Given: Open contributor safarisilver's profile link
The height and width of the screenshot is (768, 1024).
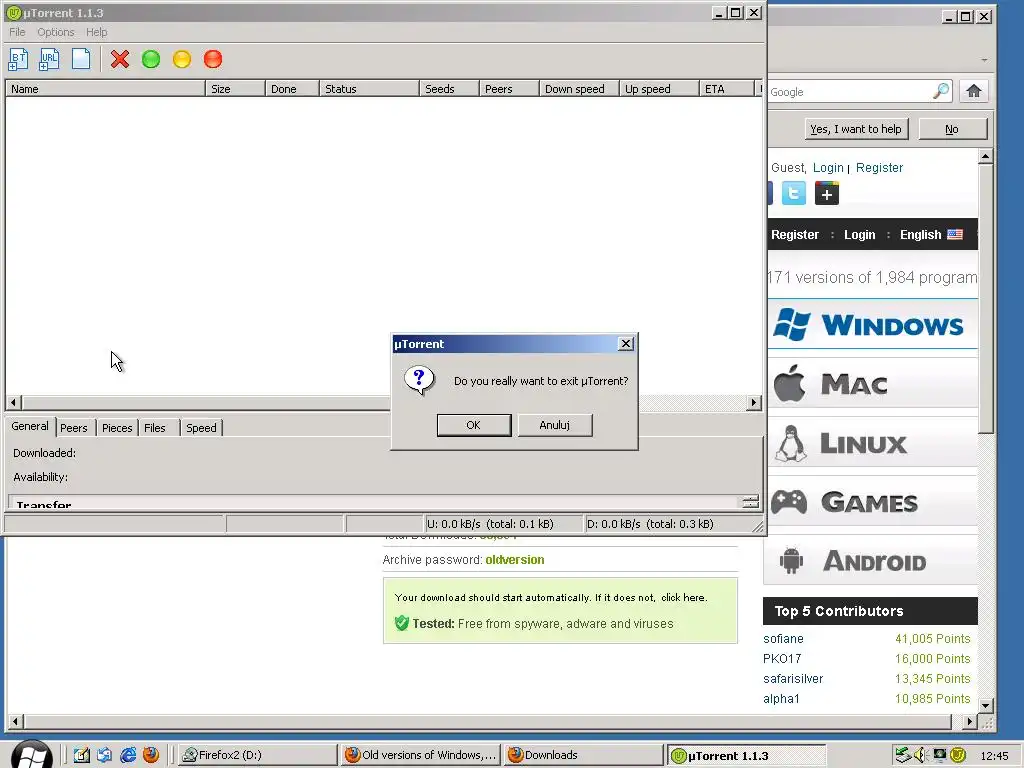Looking at the screenshot, I should tap(793, 679).
